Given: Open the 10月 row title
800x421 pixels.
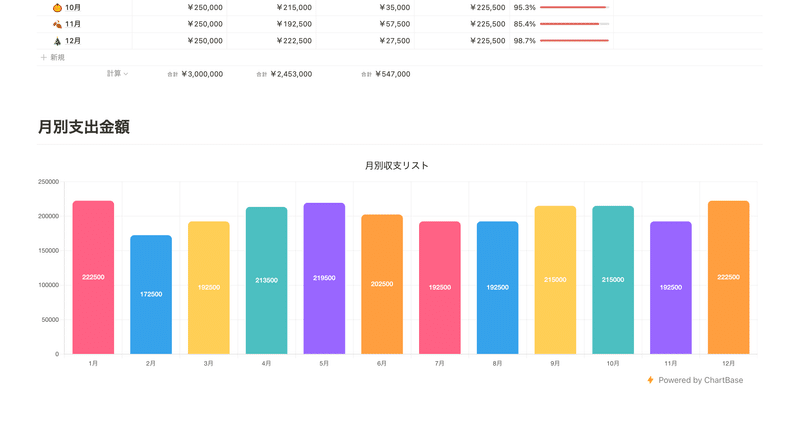Looking at the screenshot, I should click(x=73, y=8).
